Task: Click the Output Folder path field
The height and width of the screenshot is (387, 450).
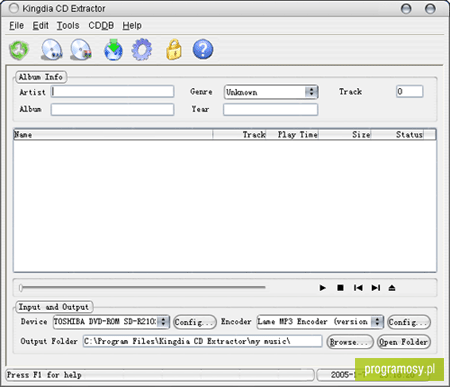Action: coord(202,341)
